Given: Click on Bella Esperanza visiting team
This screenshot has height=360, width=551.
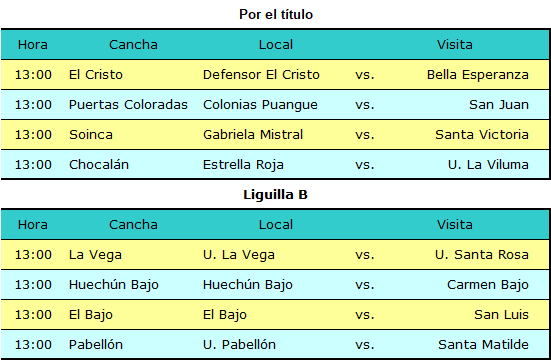Looking at the screenshot, I should tap(478, 75).
